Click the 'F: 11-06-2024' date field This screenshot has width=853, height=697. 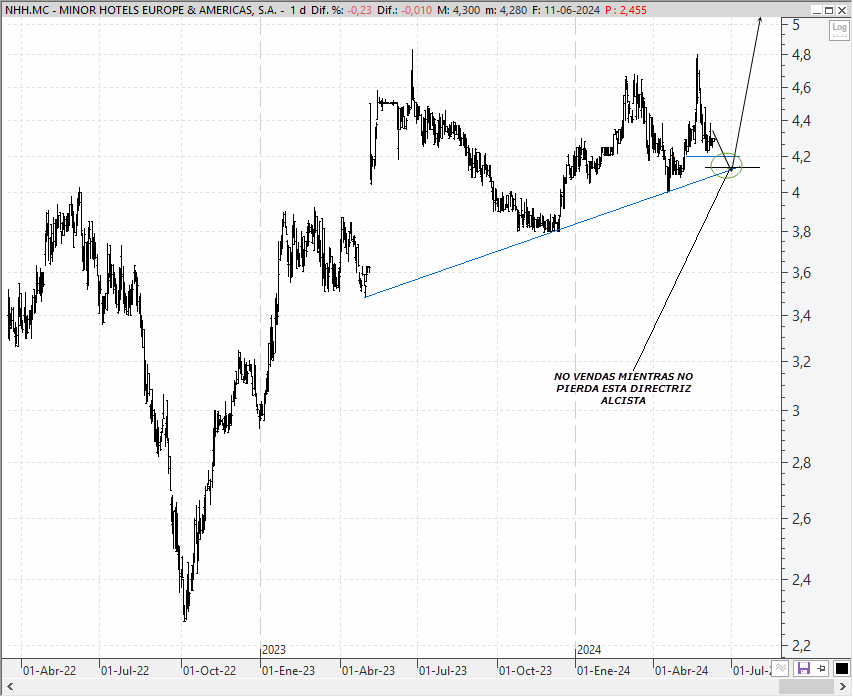(x=566, y=10)
